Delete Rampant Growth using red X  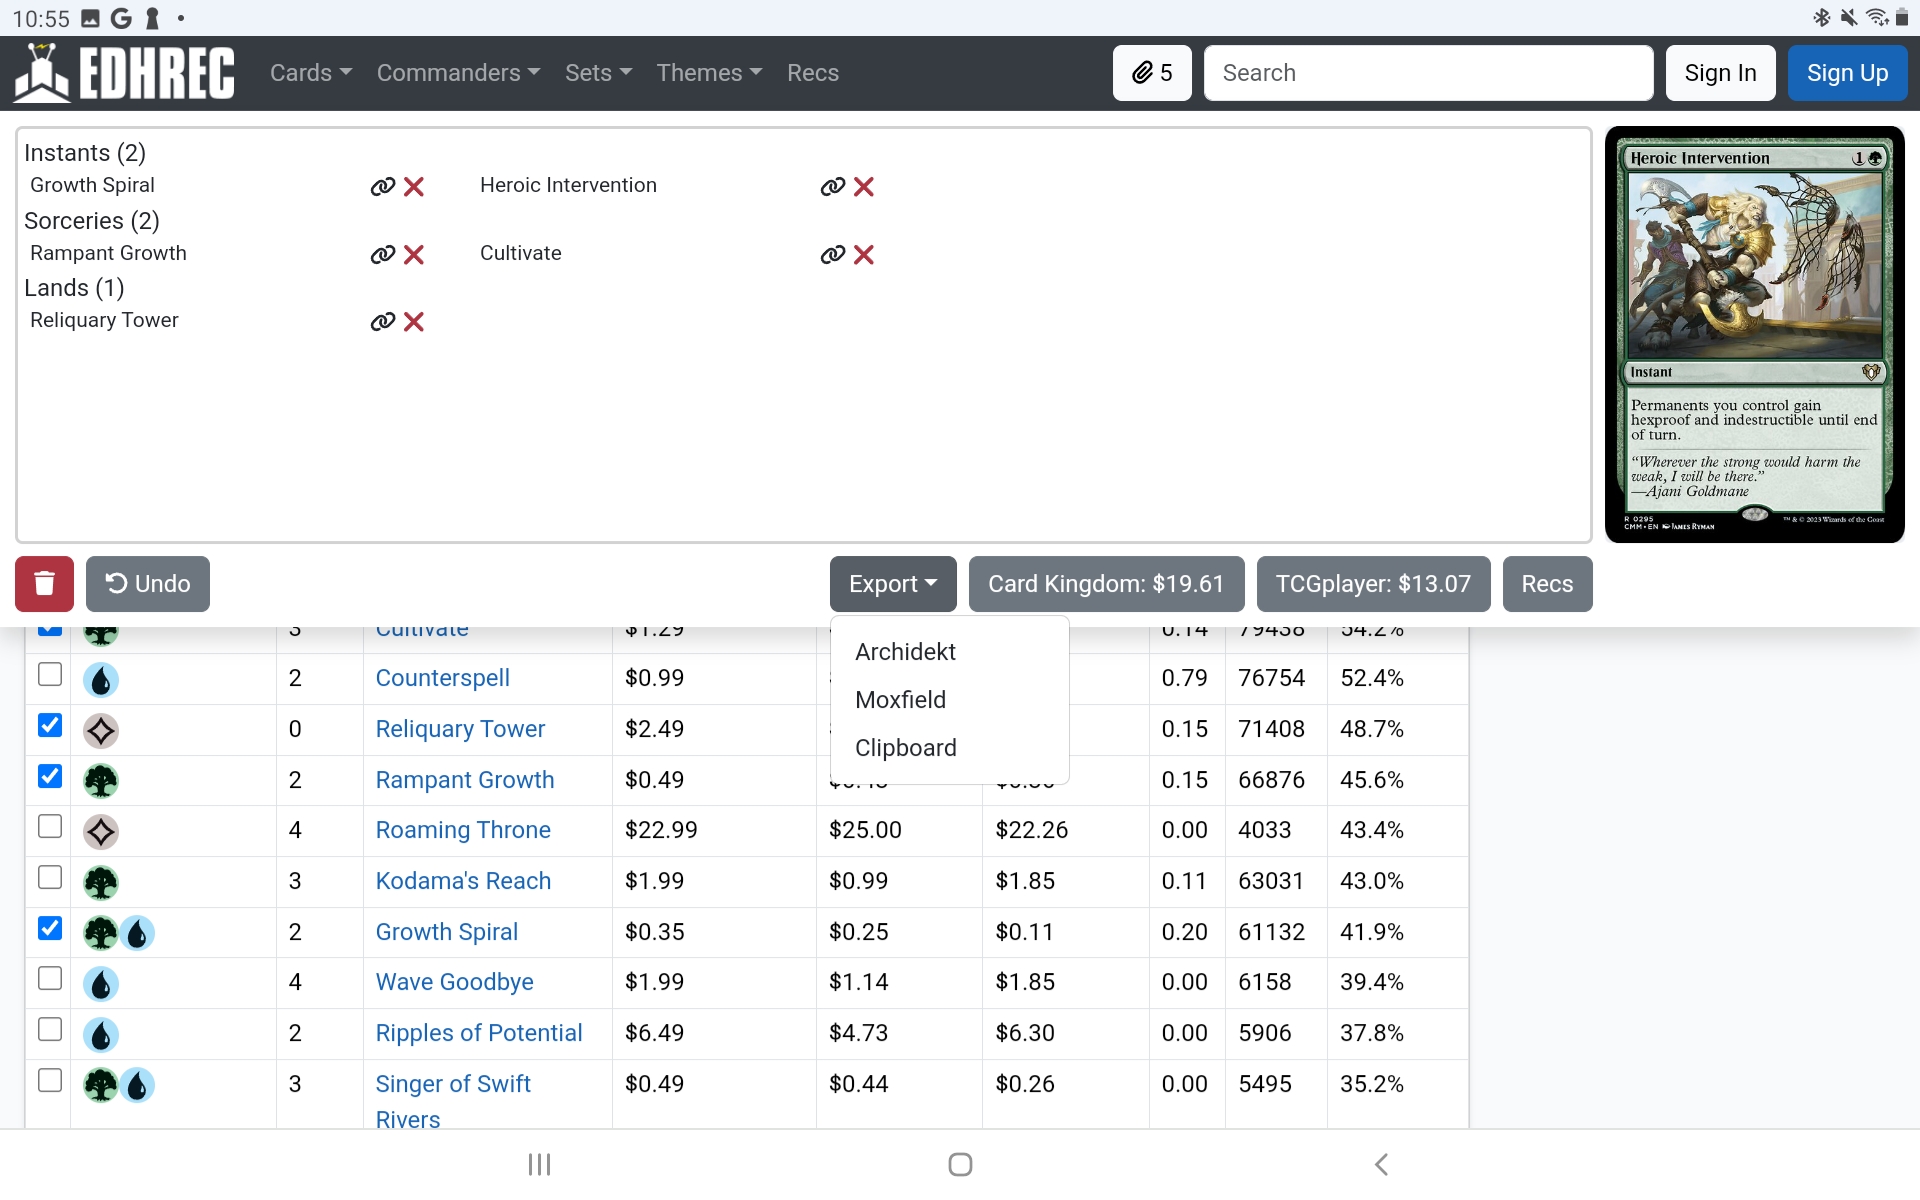coord(414,255)
